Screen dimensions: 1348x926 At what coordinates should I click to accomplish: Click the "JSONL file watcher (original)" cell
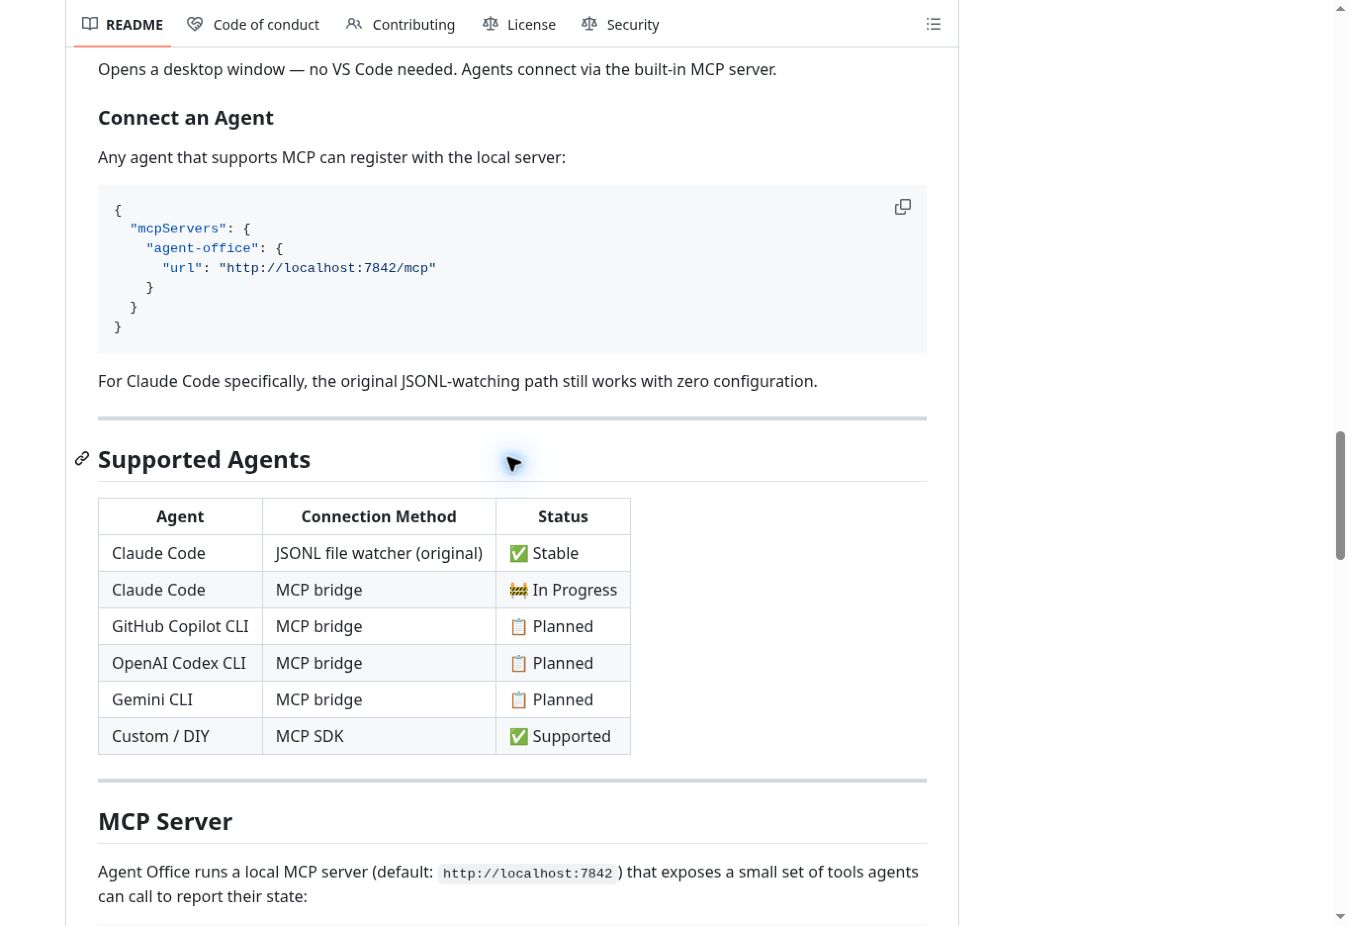point(379,553)
